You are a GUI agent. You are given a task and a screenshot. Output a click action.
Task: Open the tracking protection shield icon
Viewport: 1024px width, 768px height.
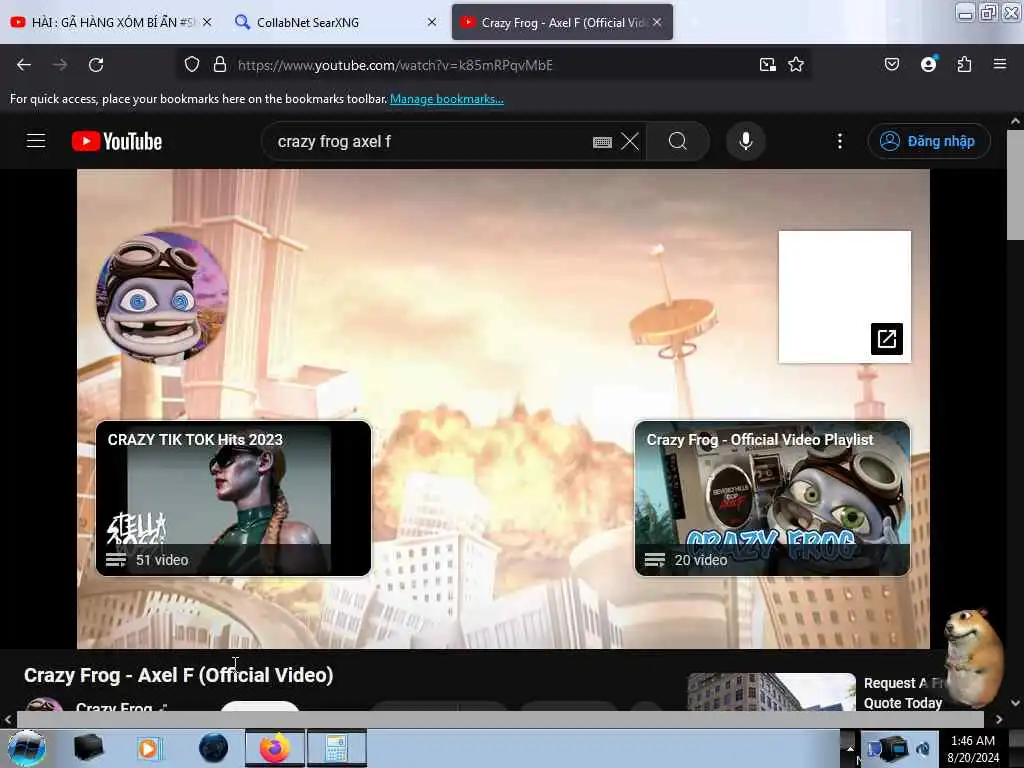(191, 65)
